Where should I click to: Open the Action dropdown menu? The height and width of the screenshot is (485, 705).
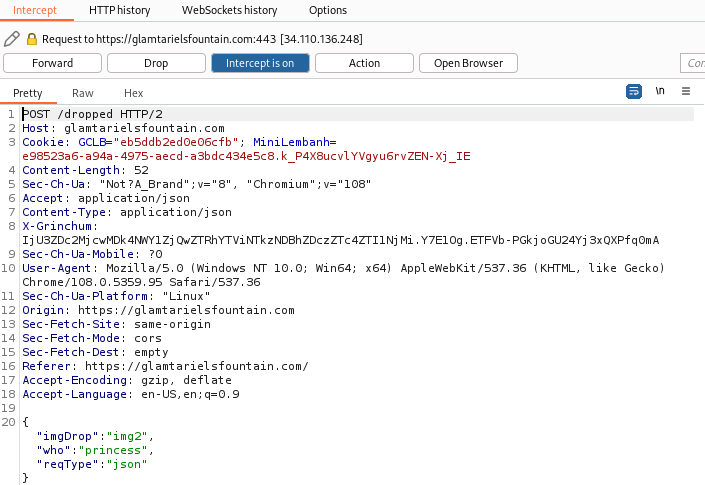364,63
